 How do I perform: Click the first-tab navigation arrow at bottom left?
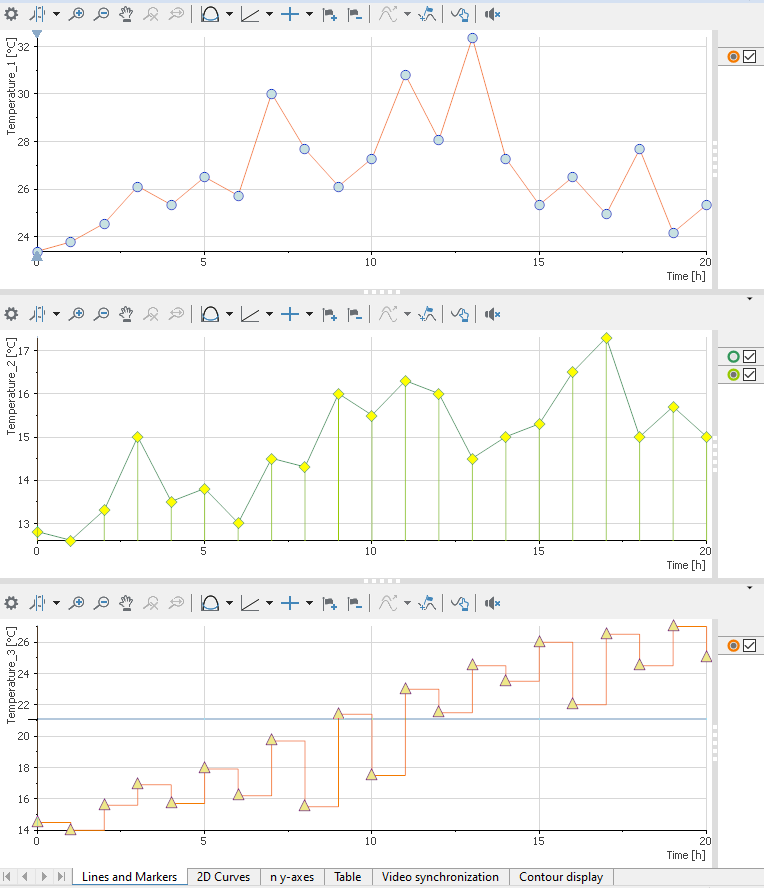11,877
